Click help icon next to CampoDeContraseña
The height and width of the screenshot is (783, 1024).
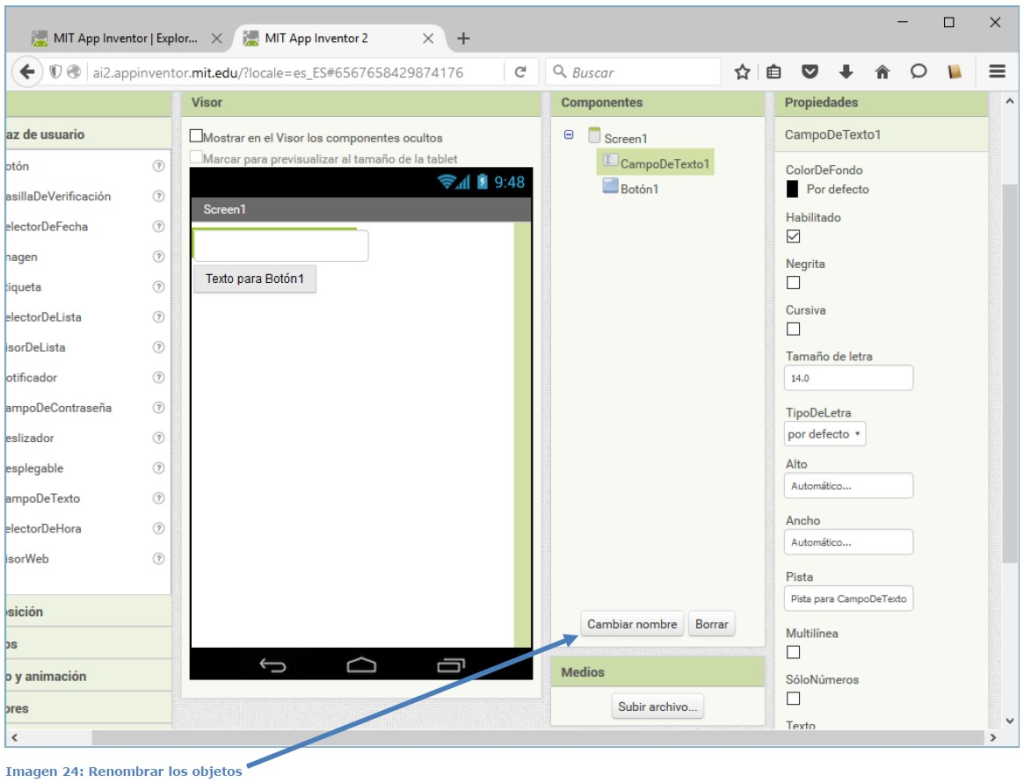[x=158, y=408]
